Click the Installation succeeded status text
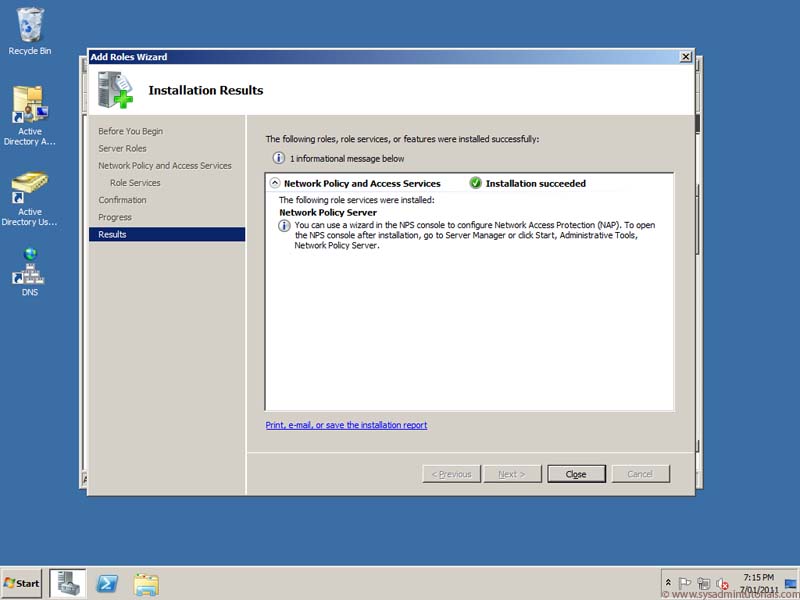The image size is (800, 600). (x=536, y=183)
